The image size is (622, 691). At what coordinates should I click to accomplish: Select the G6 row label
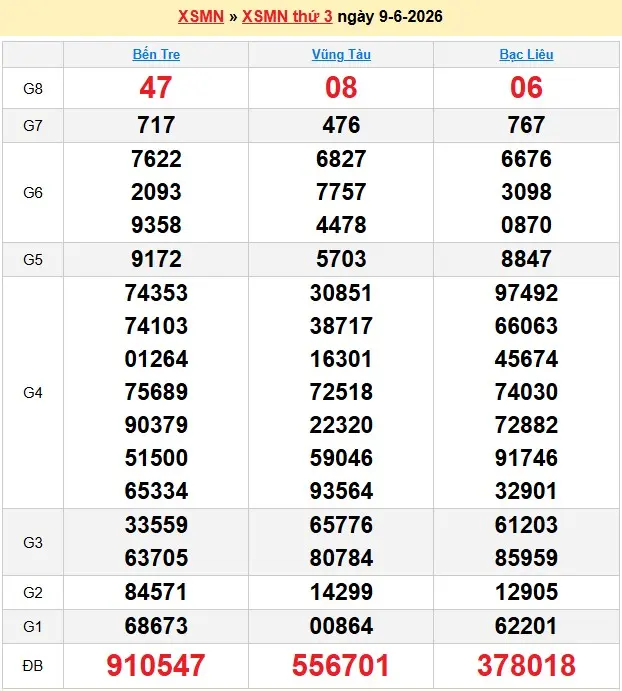33,193
